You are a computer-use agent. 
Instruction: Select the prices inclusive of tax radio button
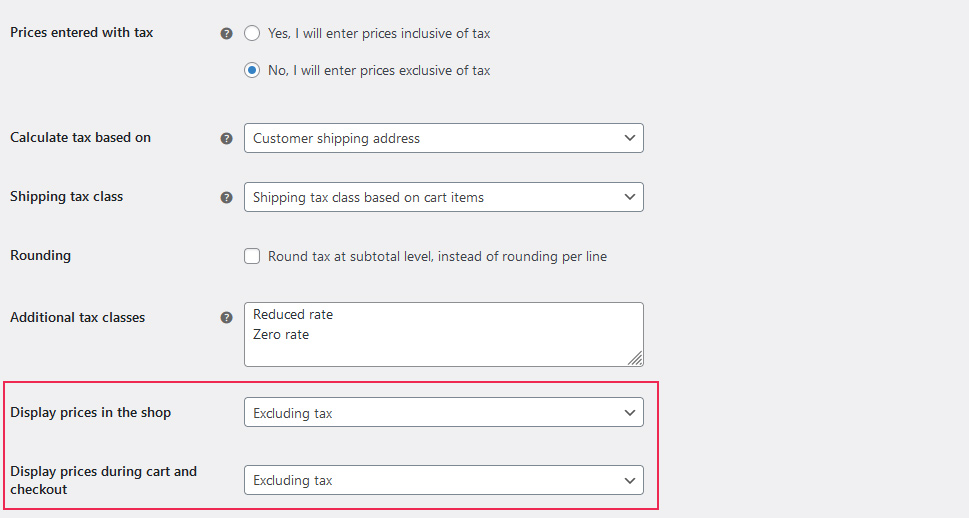252,33
